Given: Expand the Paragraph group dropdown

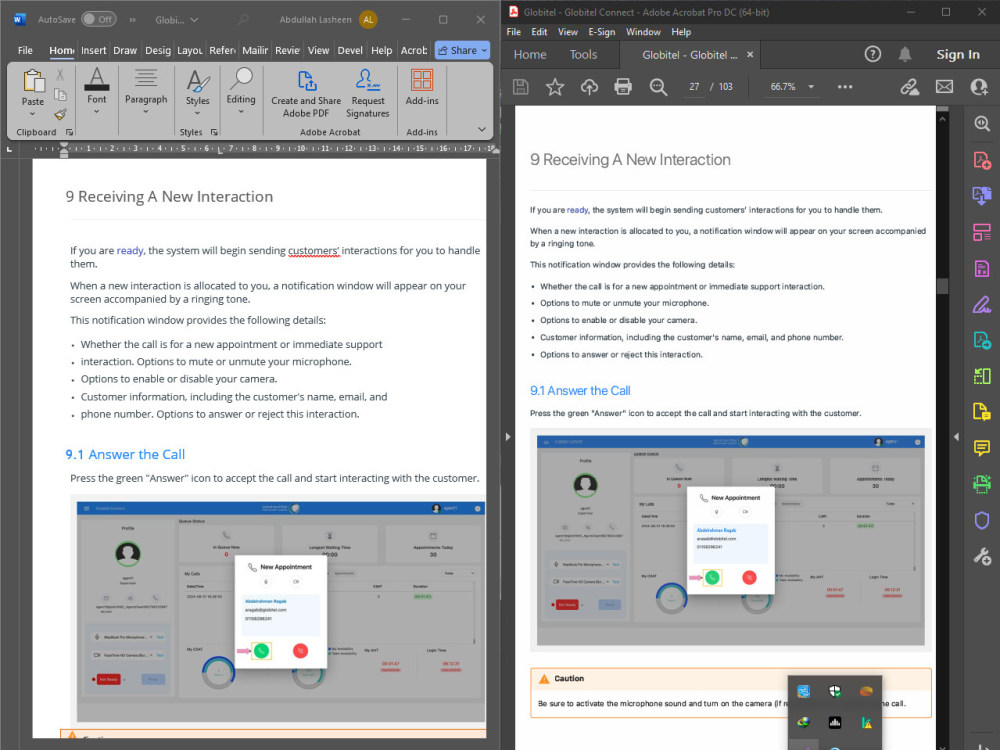Looking at the screenshot, I should point(145,112).
